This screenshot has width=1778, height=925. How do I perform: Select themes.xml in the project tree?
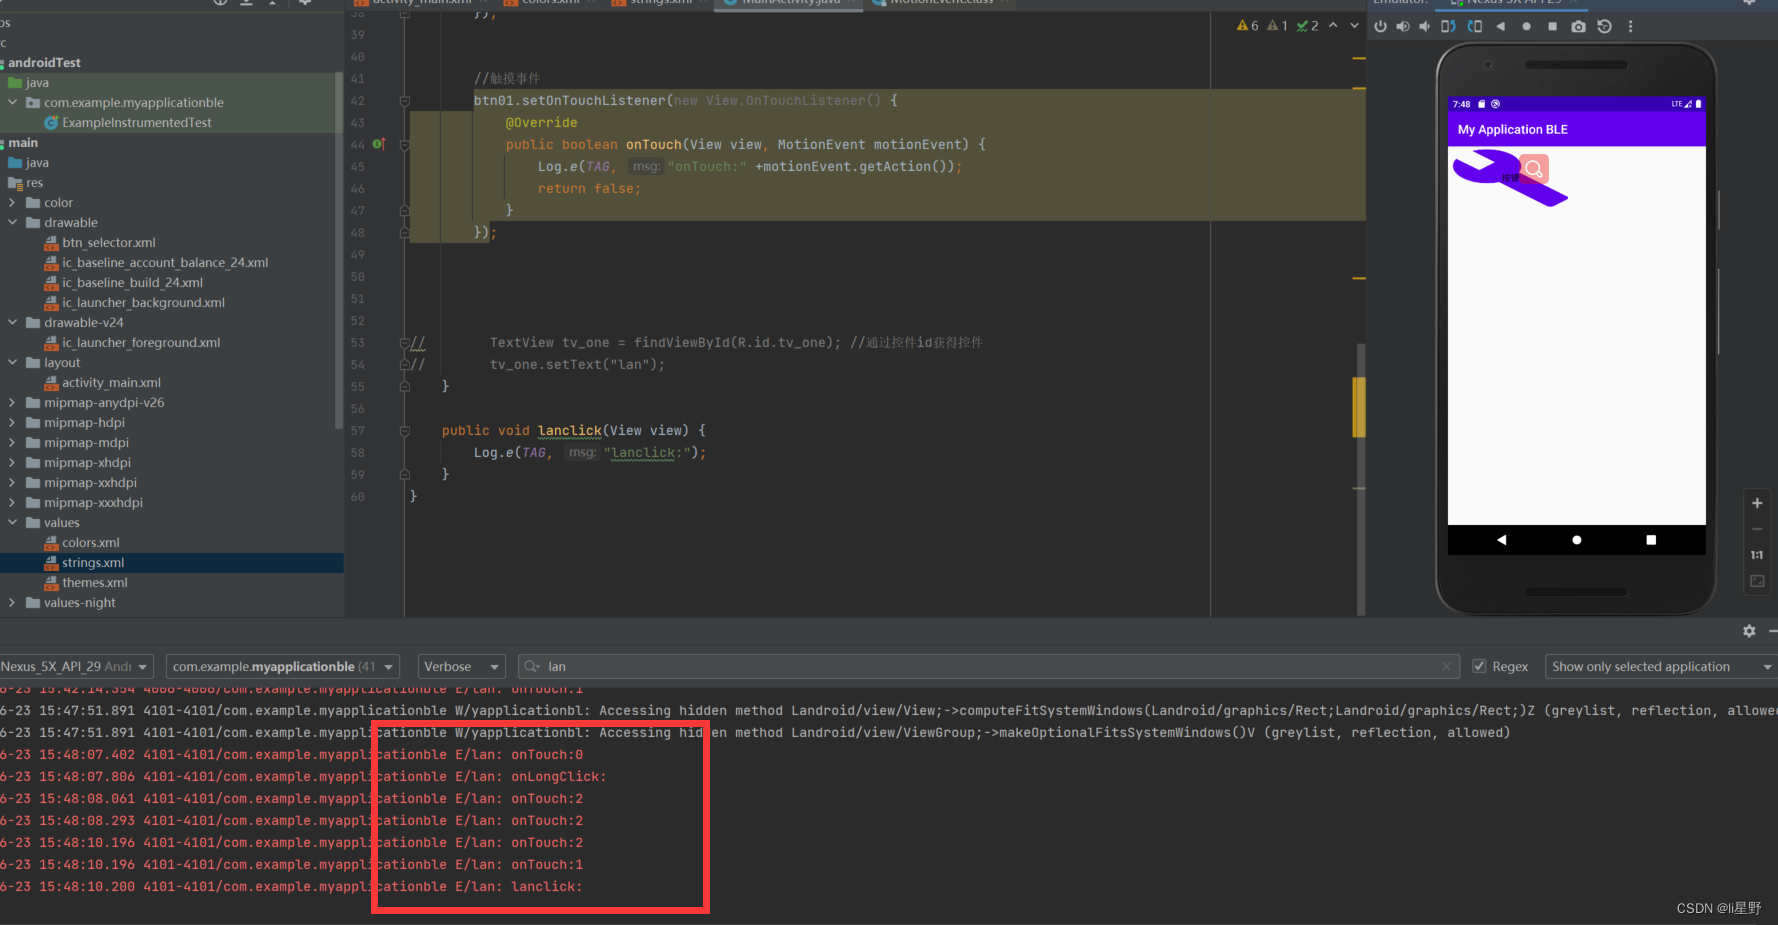point(95,582)
